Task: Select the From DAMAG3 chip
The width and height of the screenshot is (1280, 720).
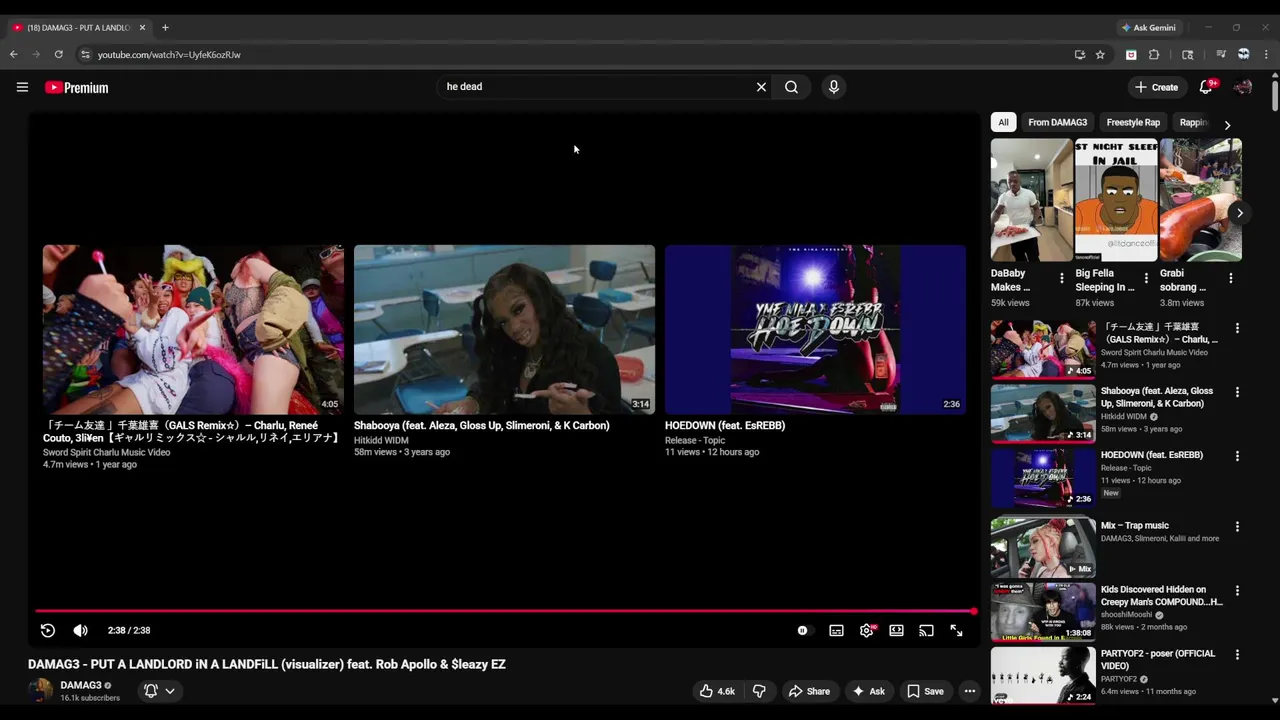Action: coord(1057,122)
